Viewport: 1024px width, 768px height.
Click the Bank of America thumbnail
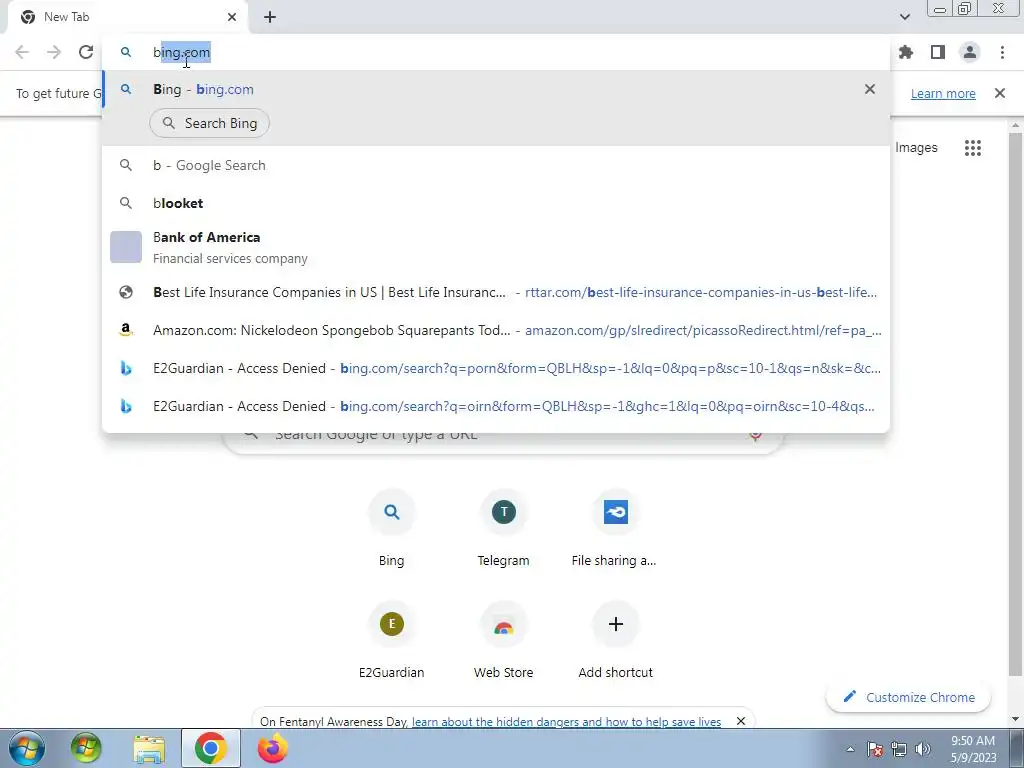pos(126,247)
